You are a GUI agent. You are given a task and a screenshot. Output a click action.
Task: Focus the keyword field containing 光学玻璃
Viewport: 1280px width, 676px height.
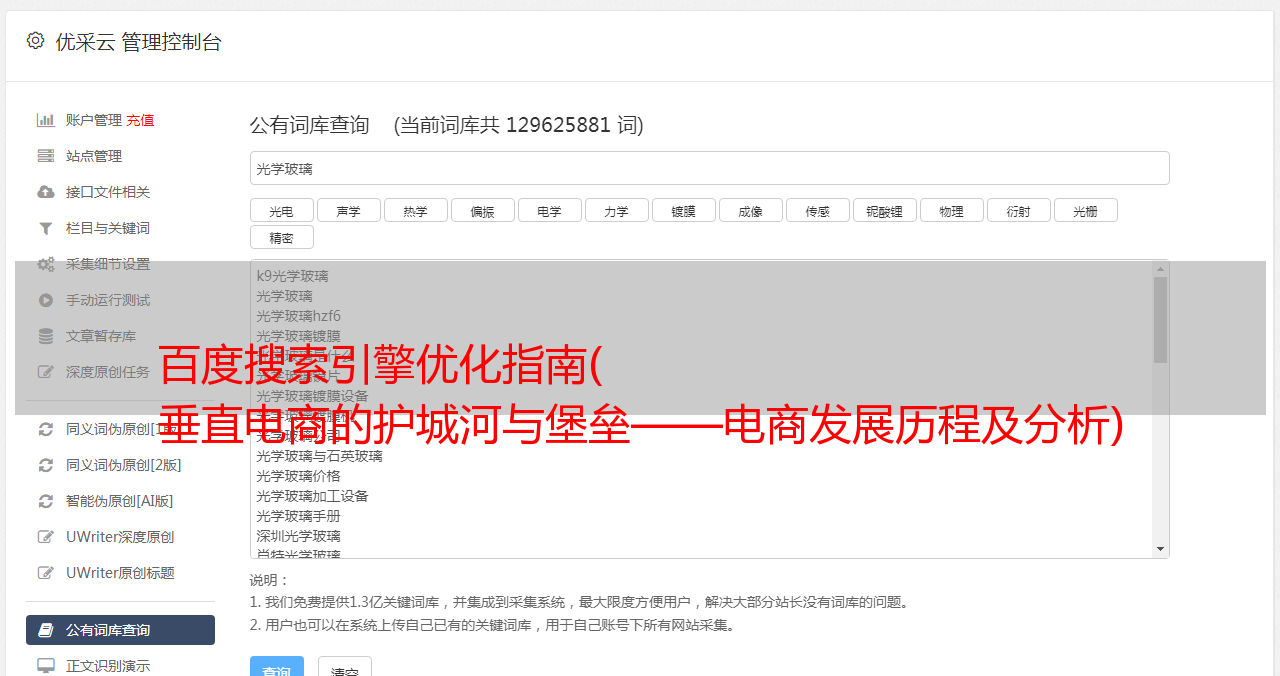(x=709, y=168)
